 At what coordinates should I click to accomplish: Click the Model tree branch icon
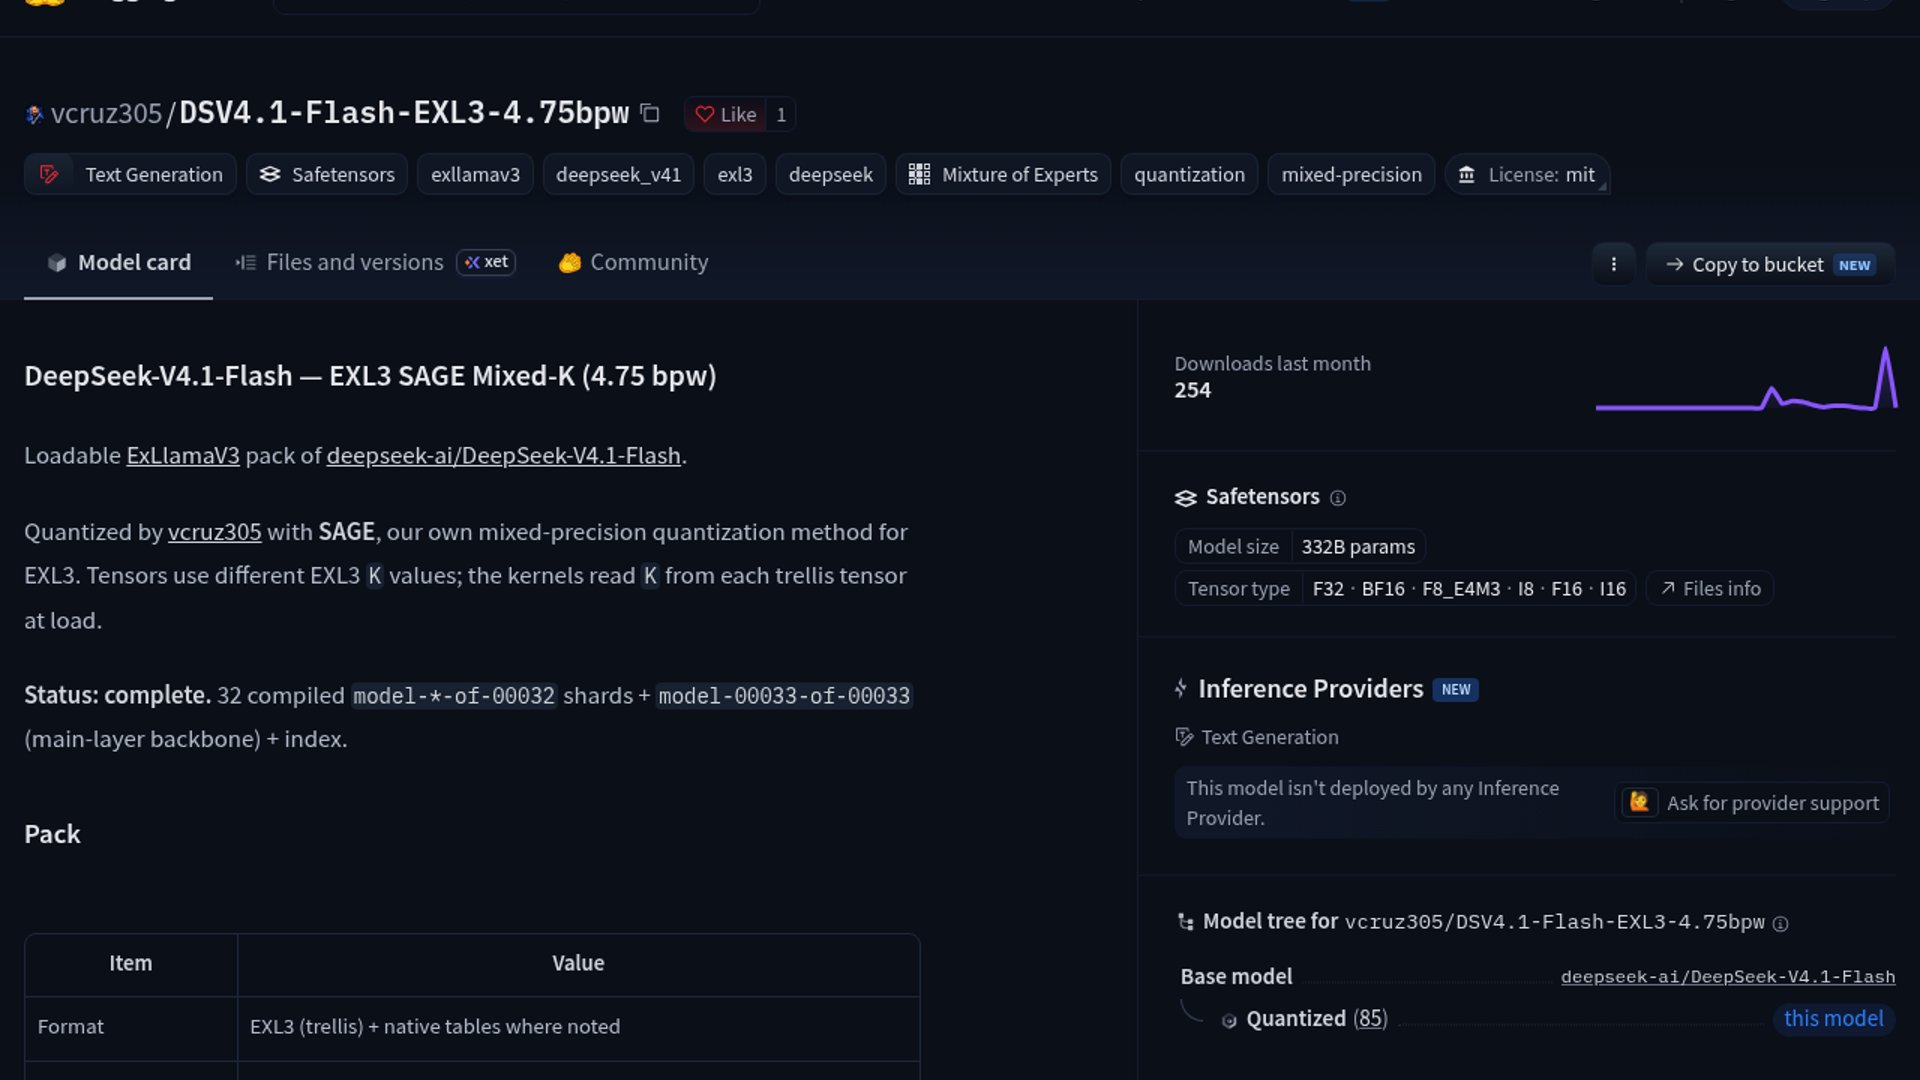pos(1186,922)
